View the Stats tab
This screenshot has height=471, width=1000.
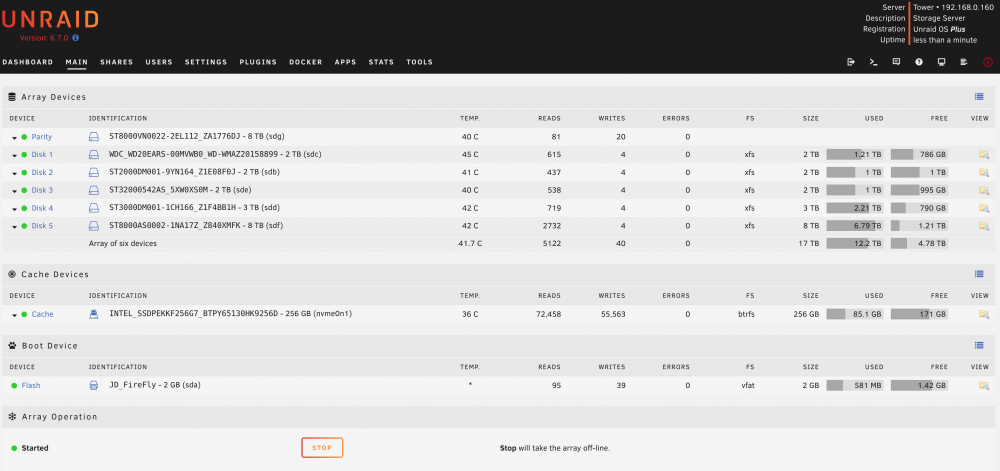(381, 62)
